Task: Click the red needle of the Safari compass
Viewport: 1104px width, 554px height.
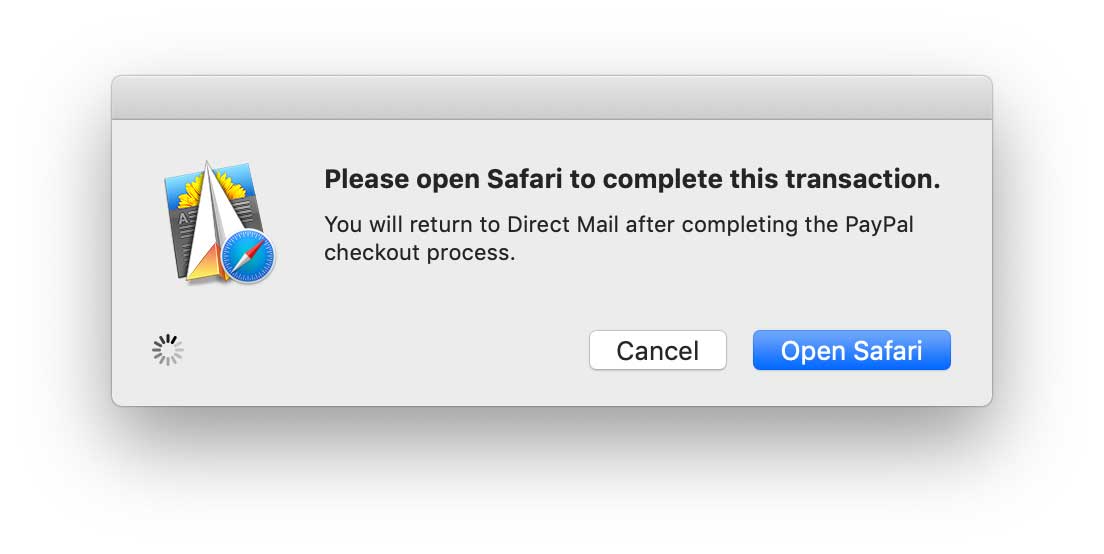Action: pyautogui.click(x=255, y=248)
